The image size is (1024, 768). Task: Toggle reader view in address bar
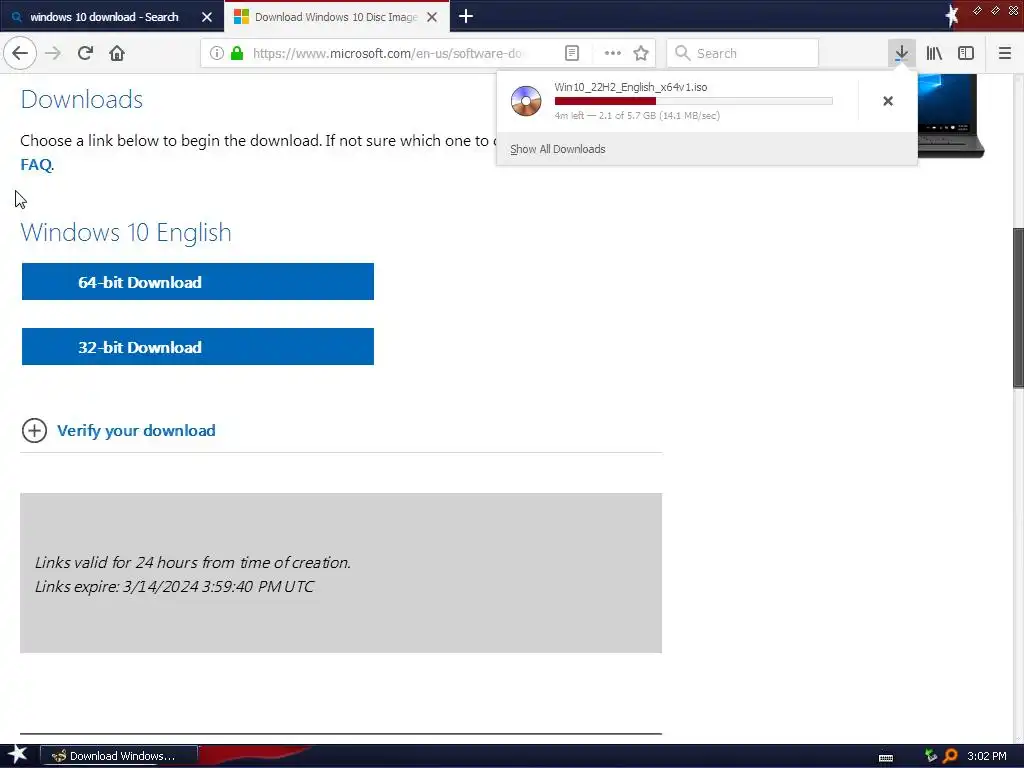pyautogui.click(x=571, y=53)
